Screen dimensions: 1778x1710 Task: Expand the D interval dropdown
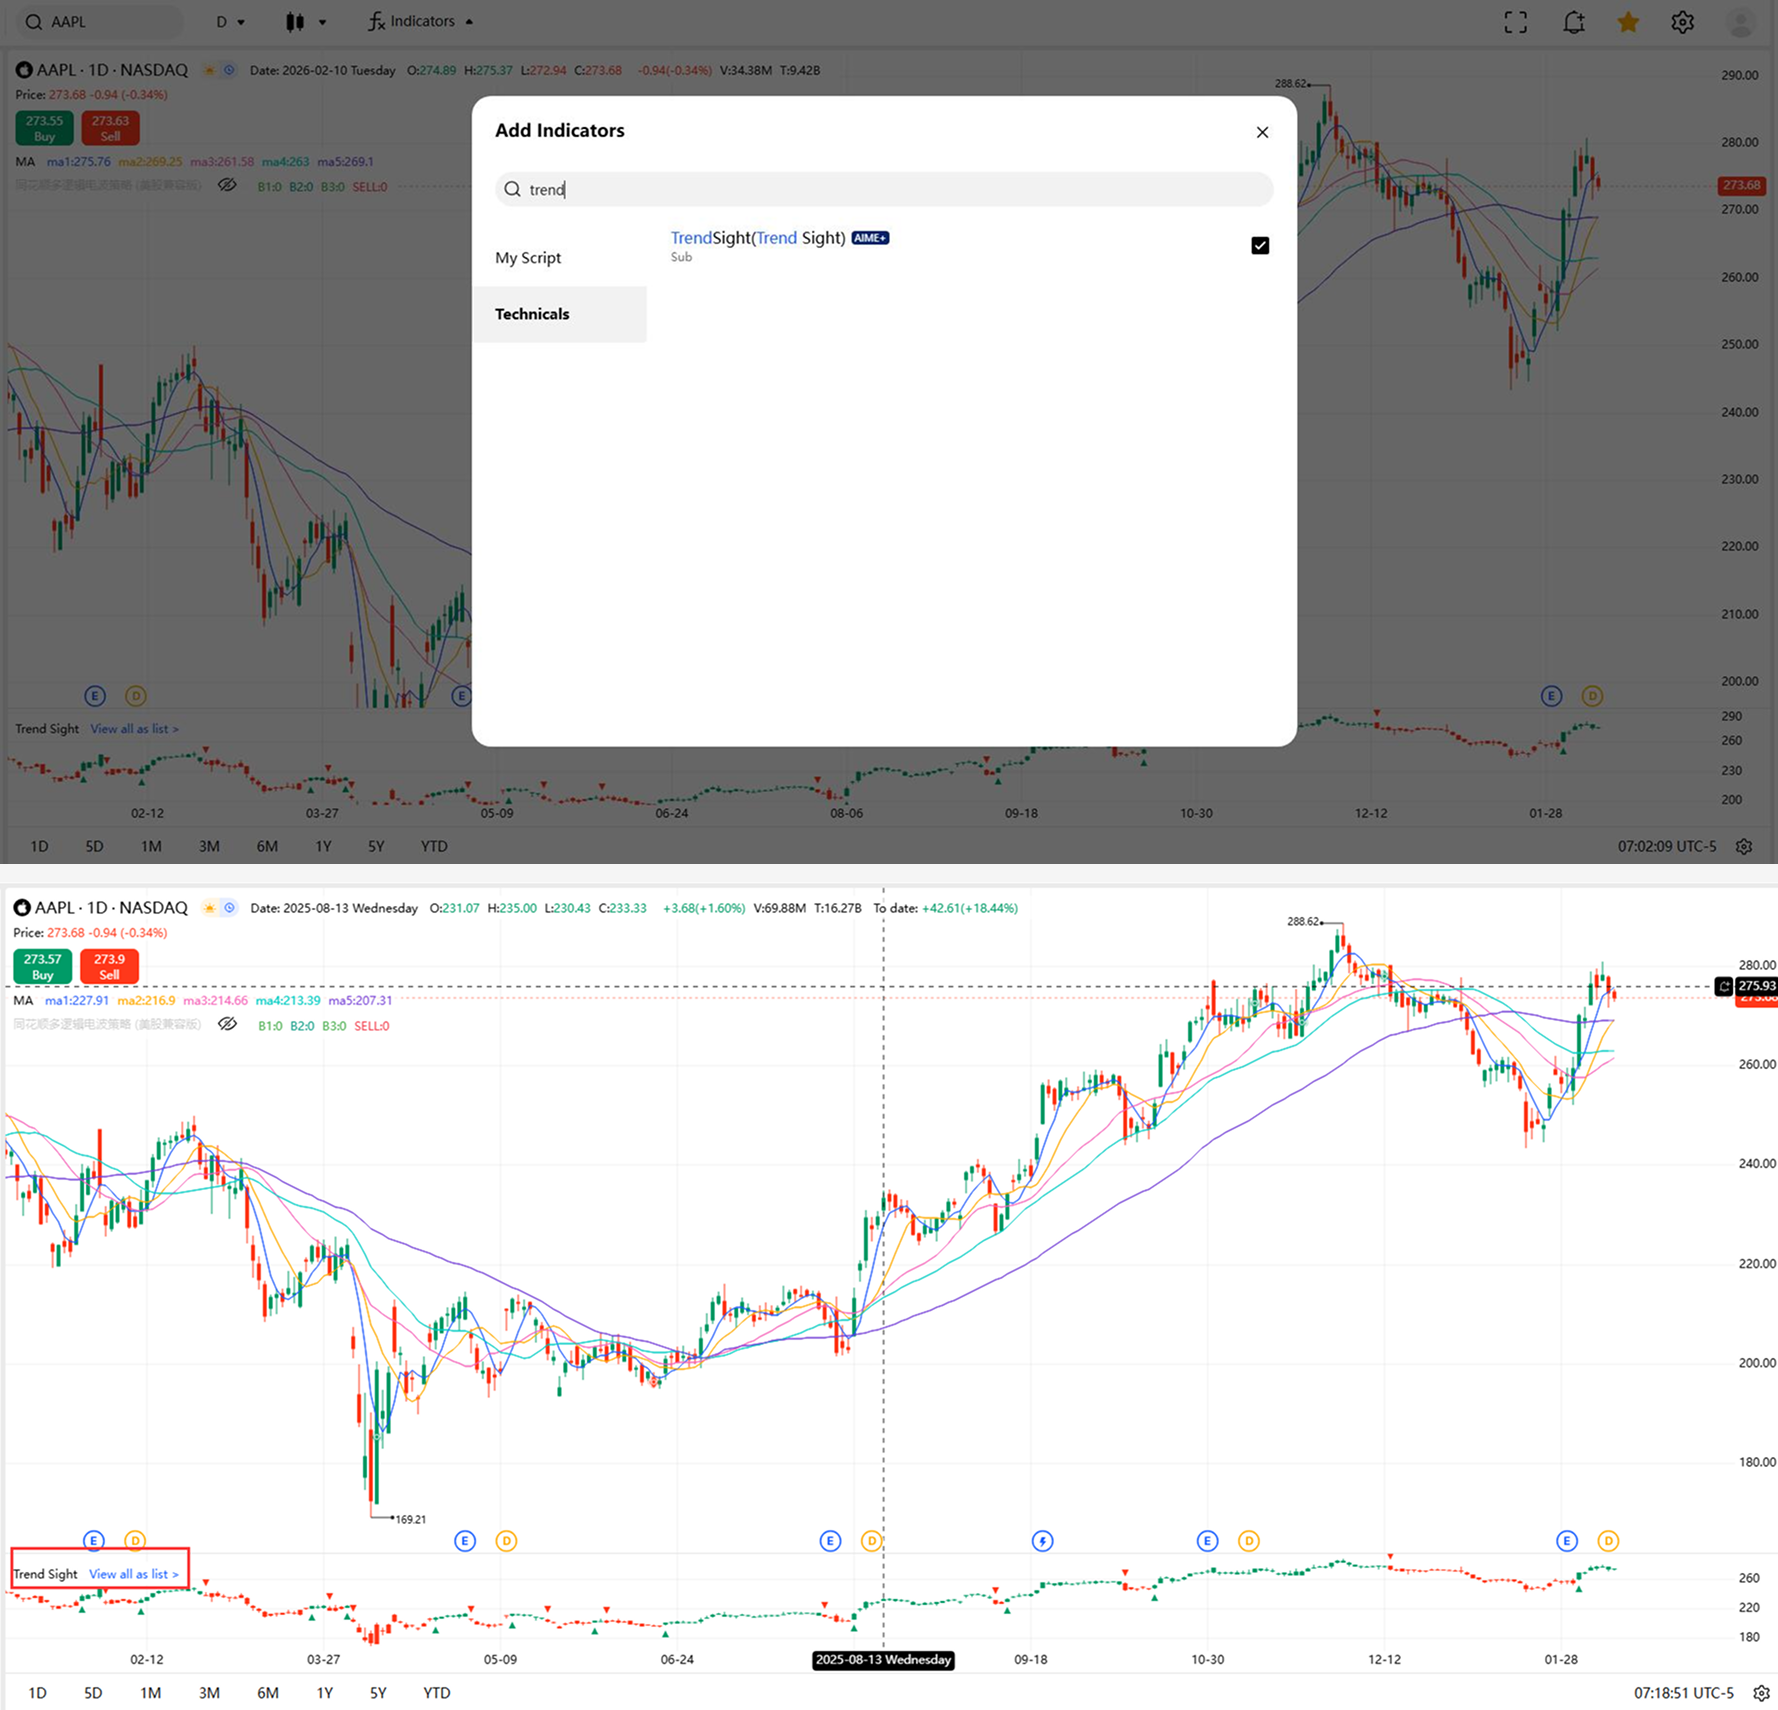coord(230,22)
